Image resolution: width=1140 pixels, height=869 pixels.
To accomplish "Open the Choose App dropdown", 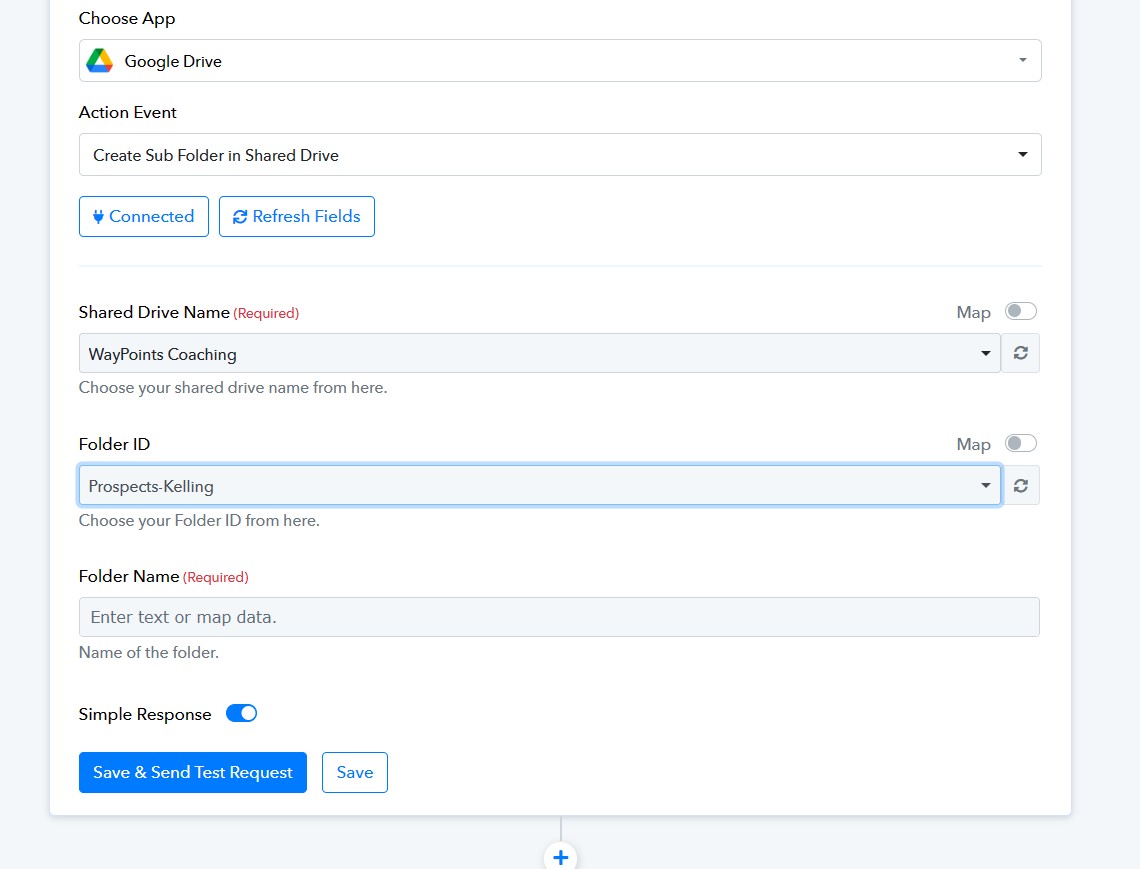I will (560, 60).
